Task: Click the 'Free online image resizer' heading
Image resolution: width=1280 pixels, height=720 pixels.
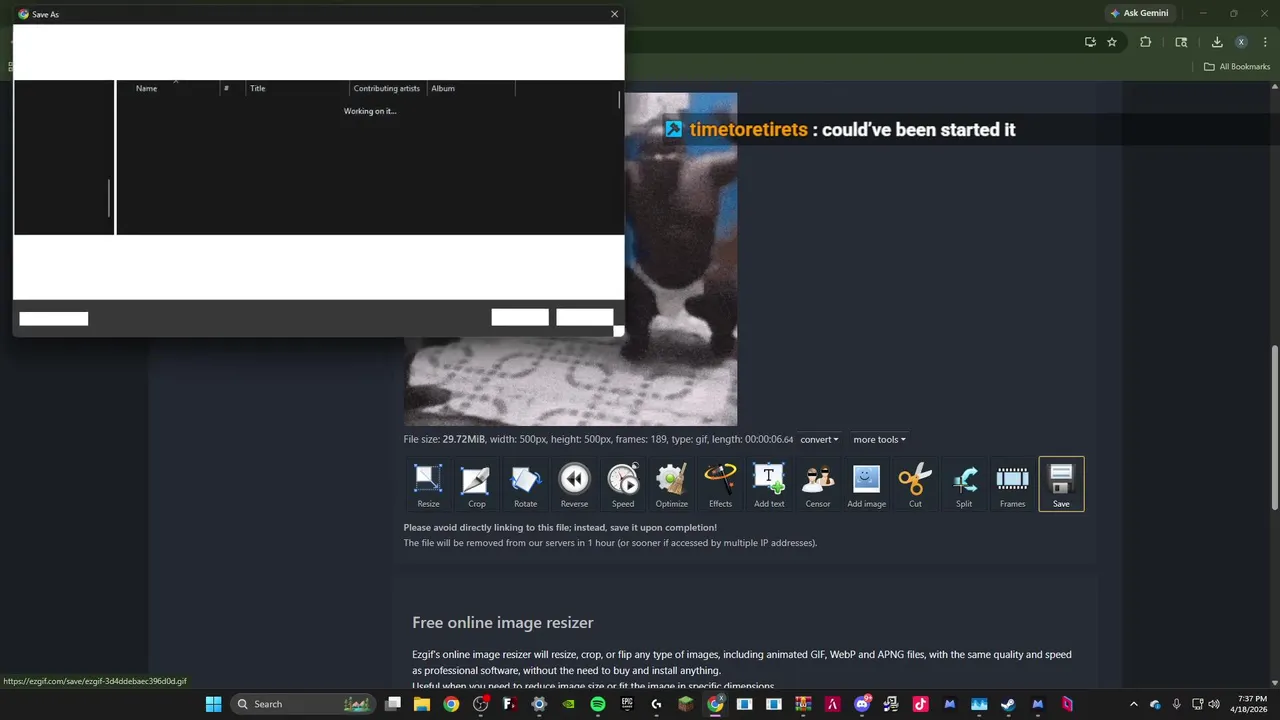Action: 503,623
